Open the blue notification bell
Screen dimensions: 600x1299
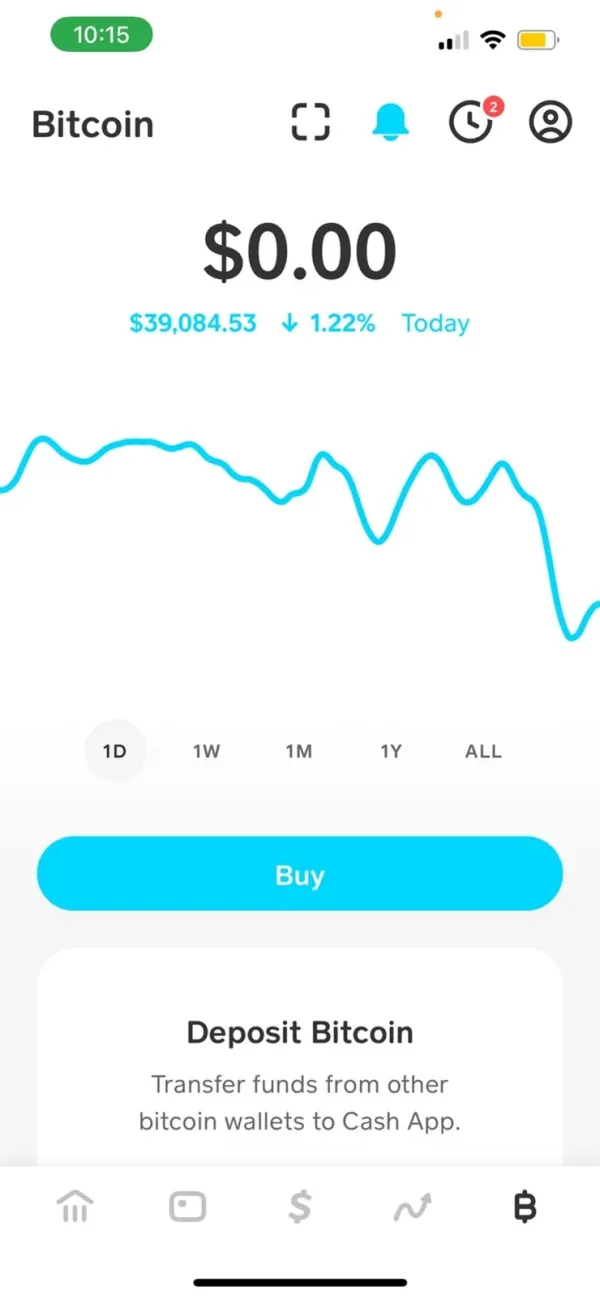click(x=391, y=124)
